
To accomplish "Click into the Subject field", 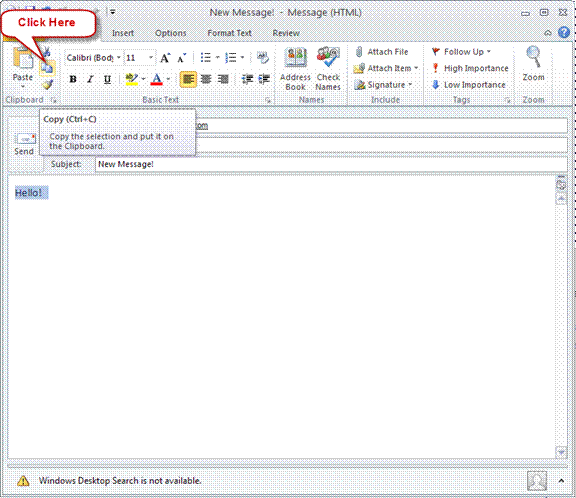I will point(331,164).
